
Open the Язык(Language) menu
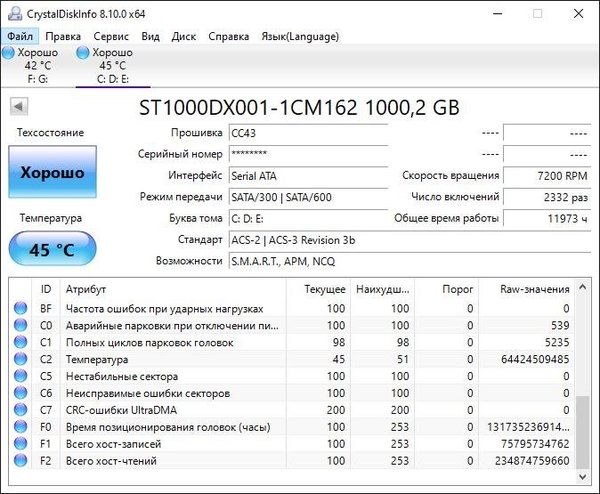[300, 36]
